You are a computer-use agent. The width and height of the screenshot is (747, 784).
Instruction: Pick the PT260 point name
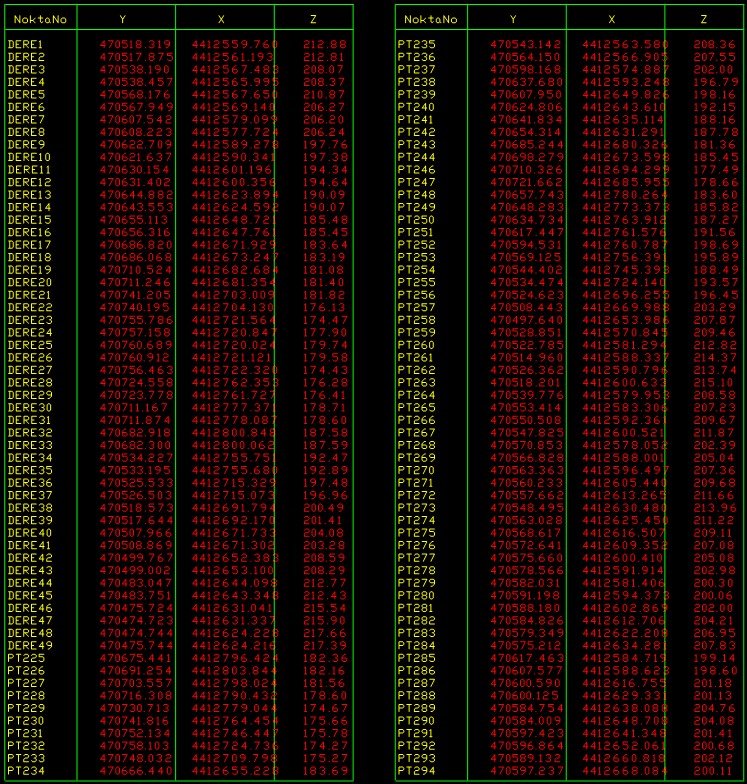416,345
